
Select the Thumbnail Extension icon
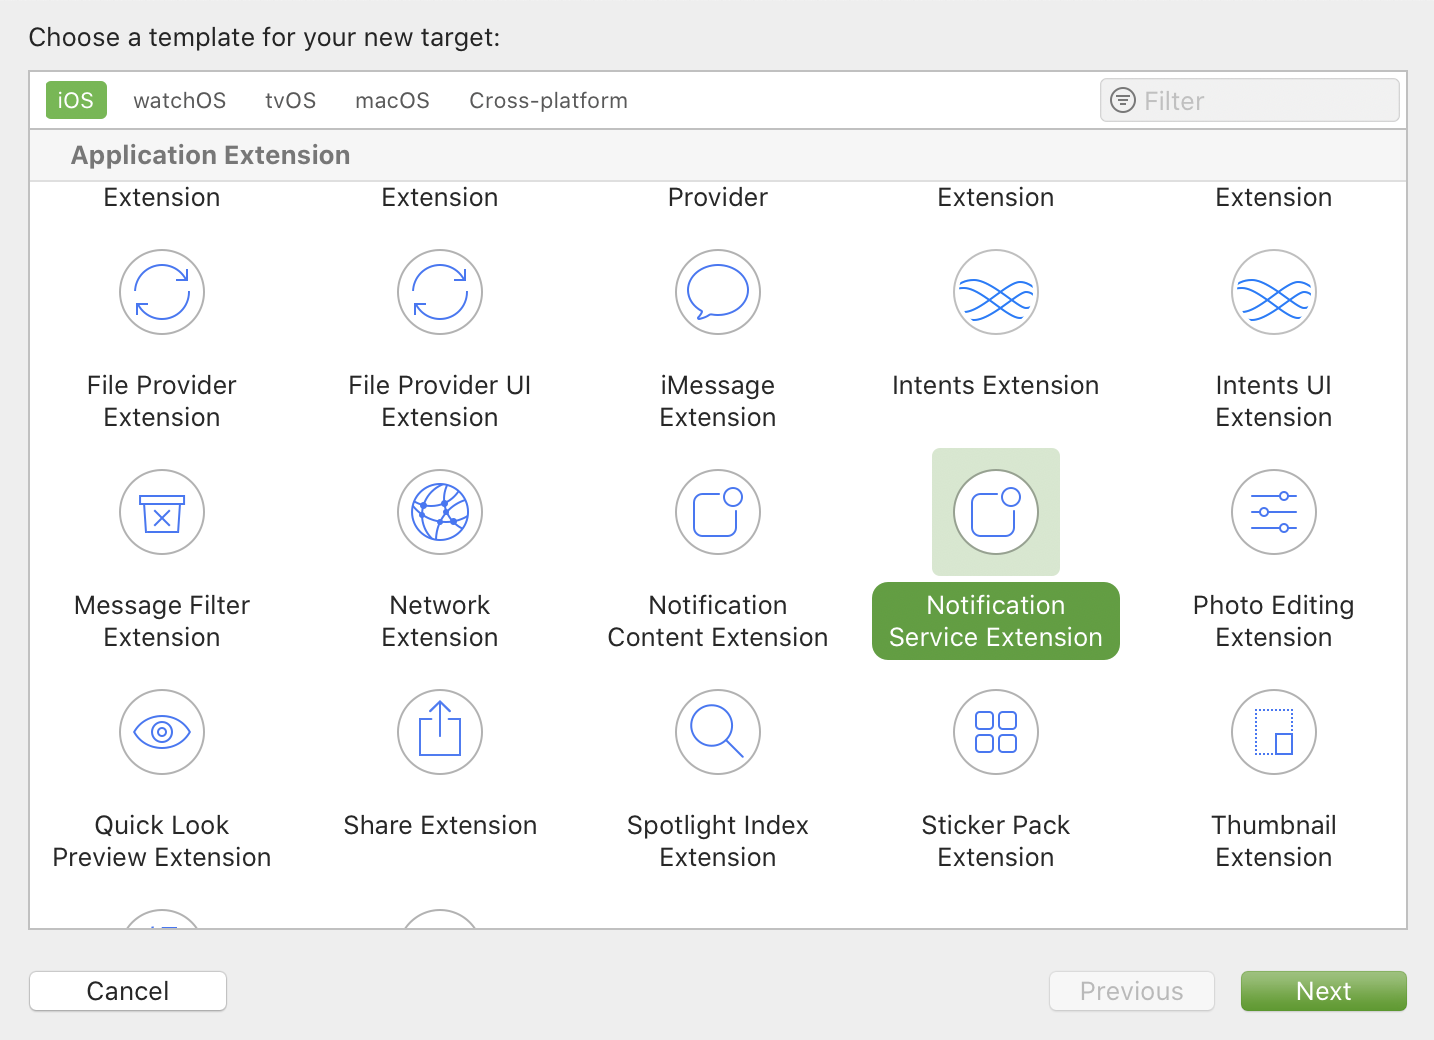pos(1274,732)
